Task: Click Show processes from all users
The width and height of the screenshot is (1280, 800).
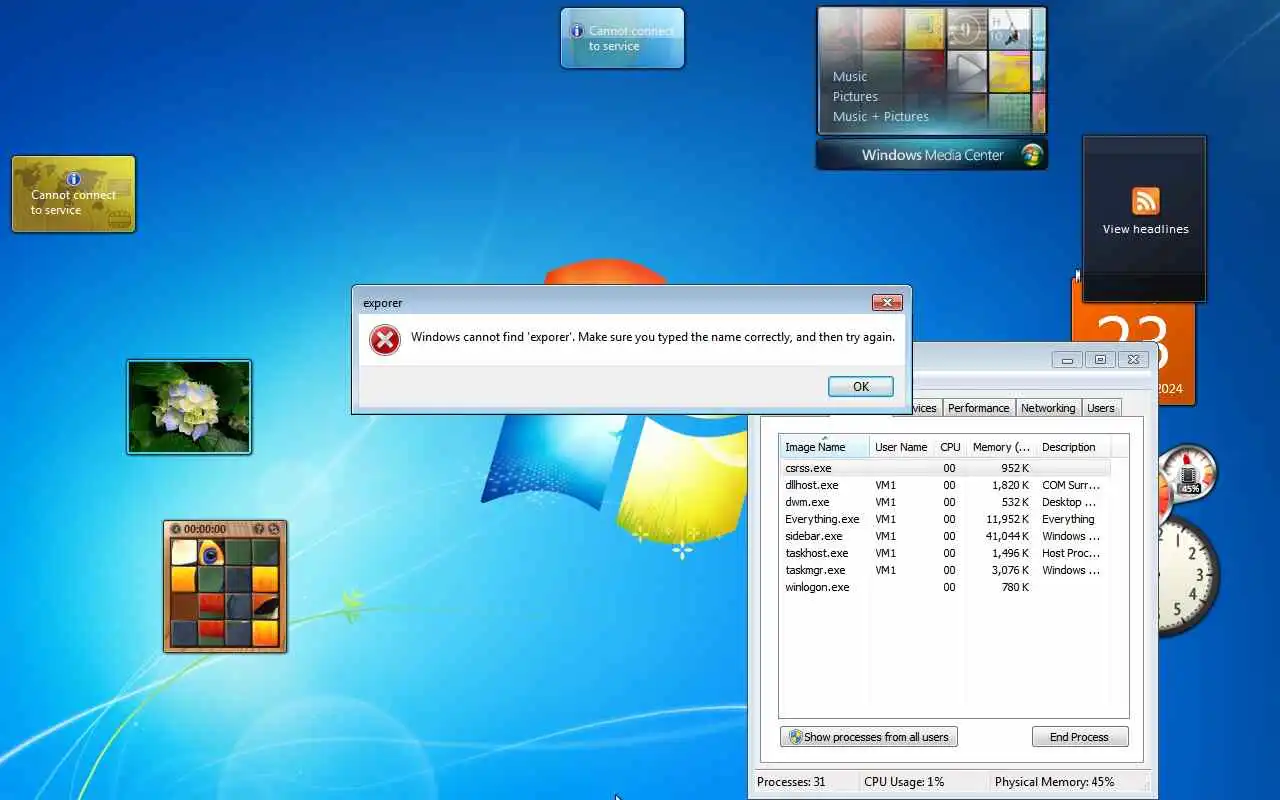Action: [x=868, y=737]
